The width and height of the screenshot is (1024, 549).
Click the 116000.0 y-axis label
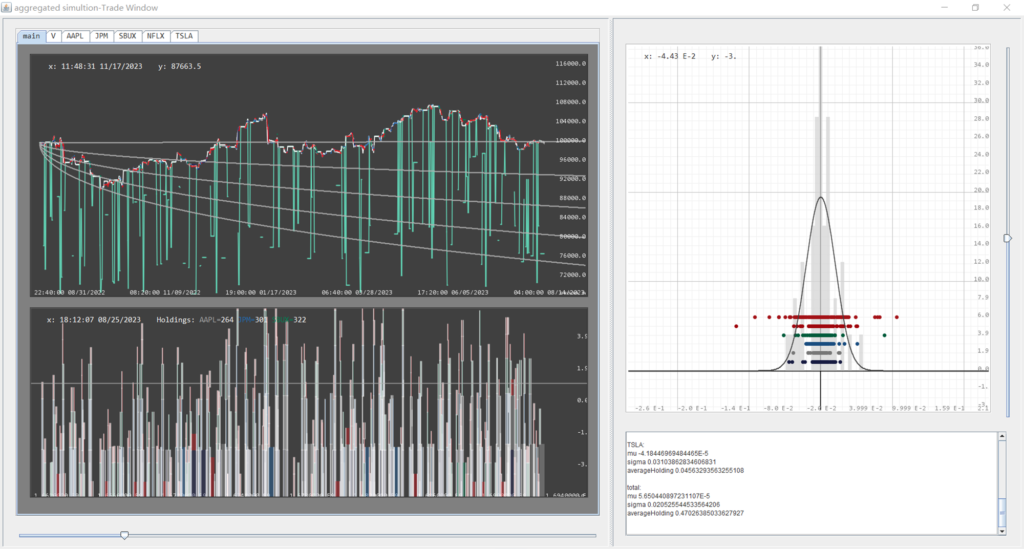pyautogui.click(x=571, y=64)
